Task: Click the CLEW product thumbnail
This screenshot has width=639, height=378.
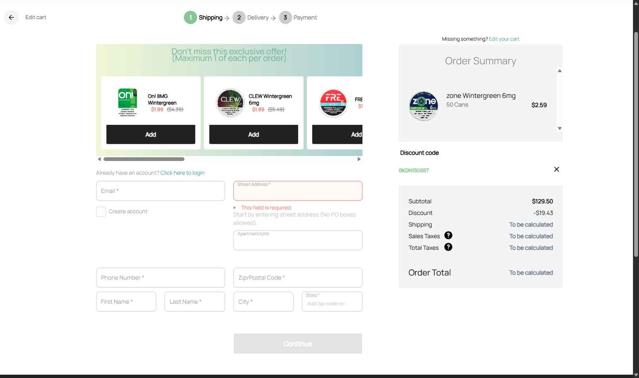Action: (x=230, y=103)
